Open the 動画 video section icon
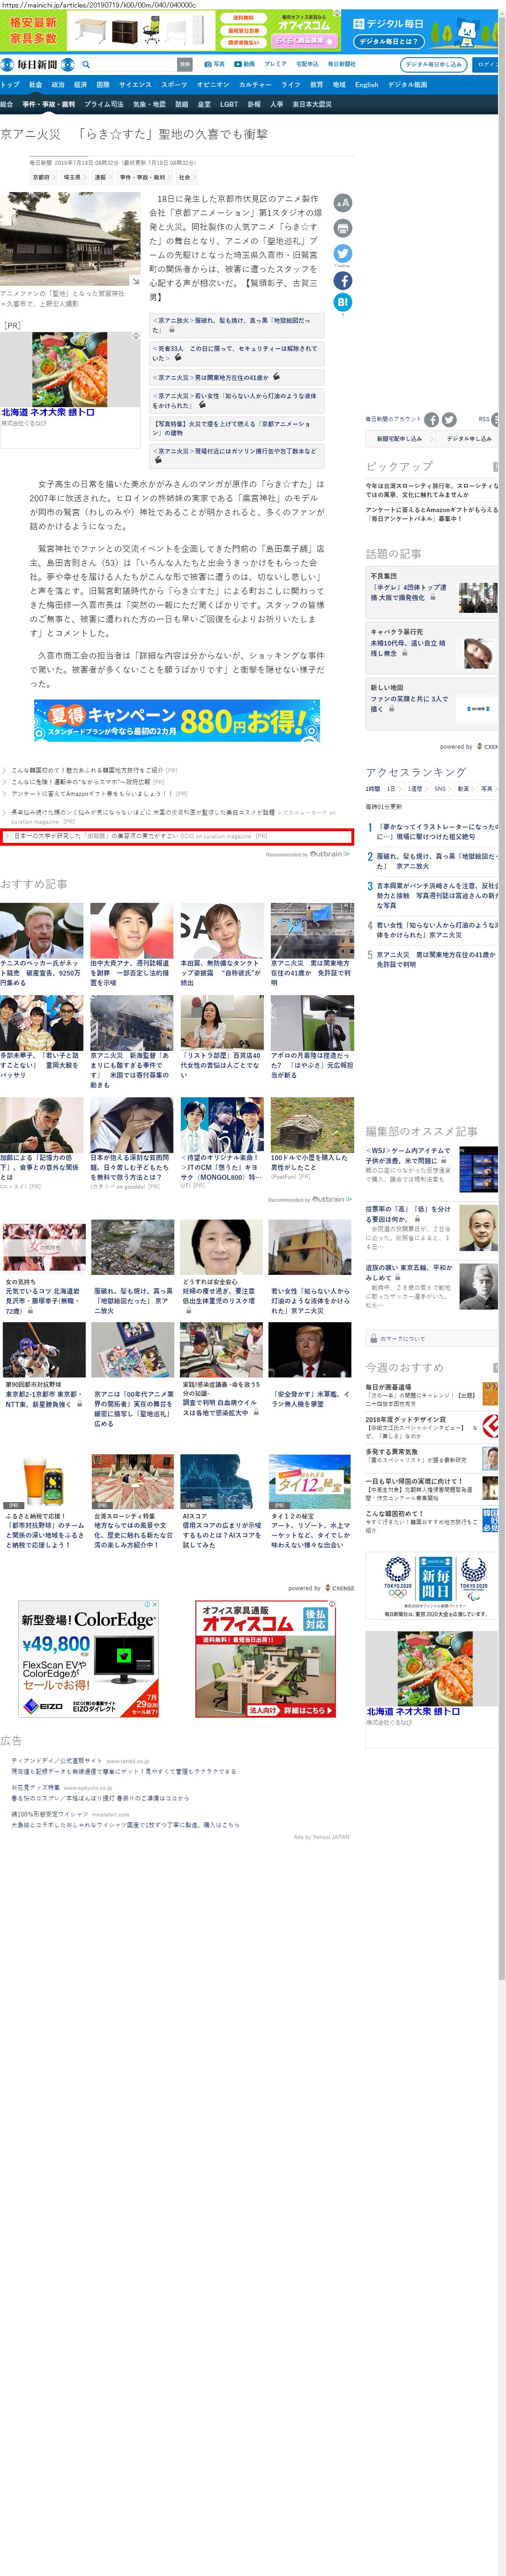 coord(239,64)
